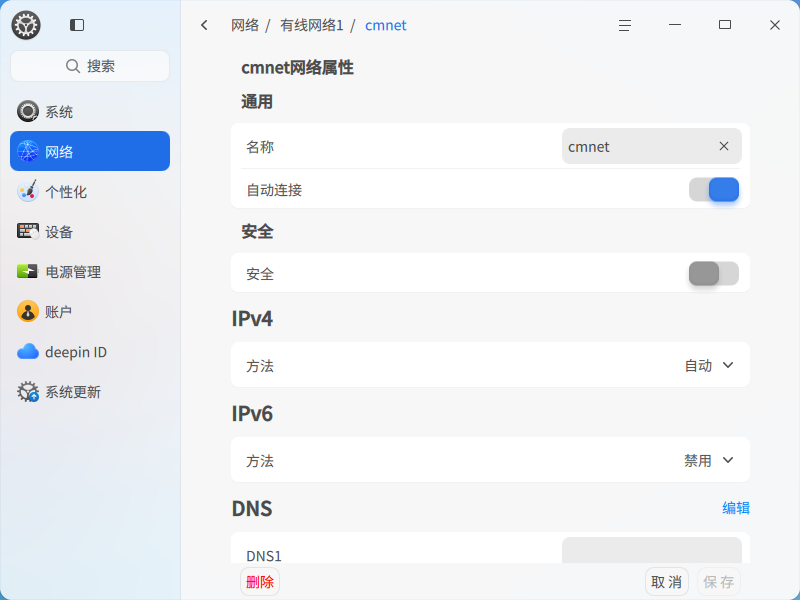The image size is (800, 600).
Task: Enable the 安全 switch
Action: (x=714, y=273)
